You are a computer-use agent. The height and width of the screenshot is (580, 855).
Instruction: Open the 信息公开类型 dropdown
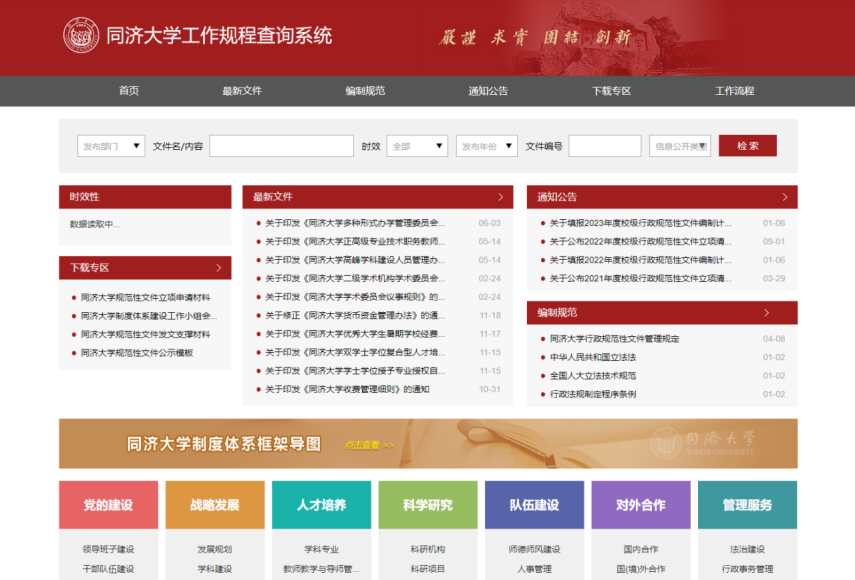[x=680, y=146]
